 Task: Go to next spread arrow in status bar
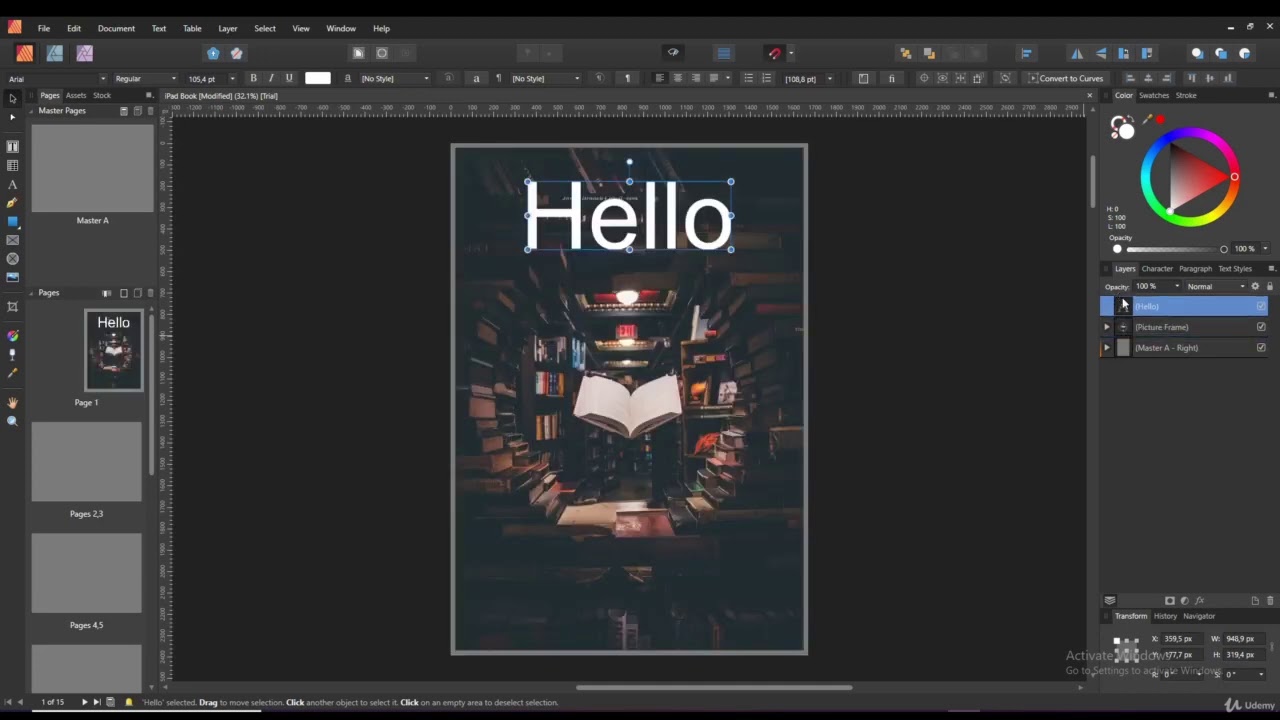click(x=84, y=702)
